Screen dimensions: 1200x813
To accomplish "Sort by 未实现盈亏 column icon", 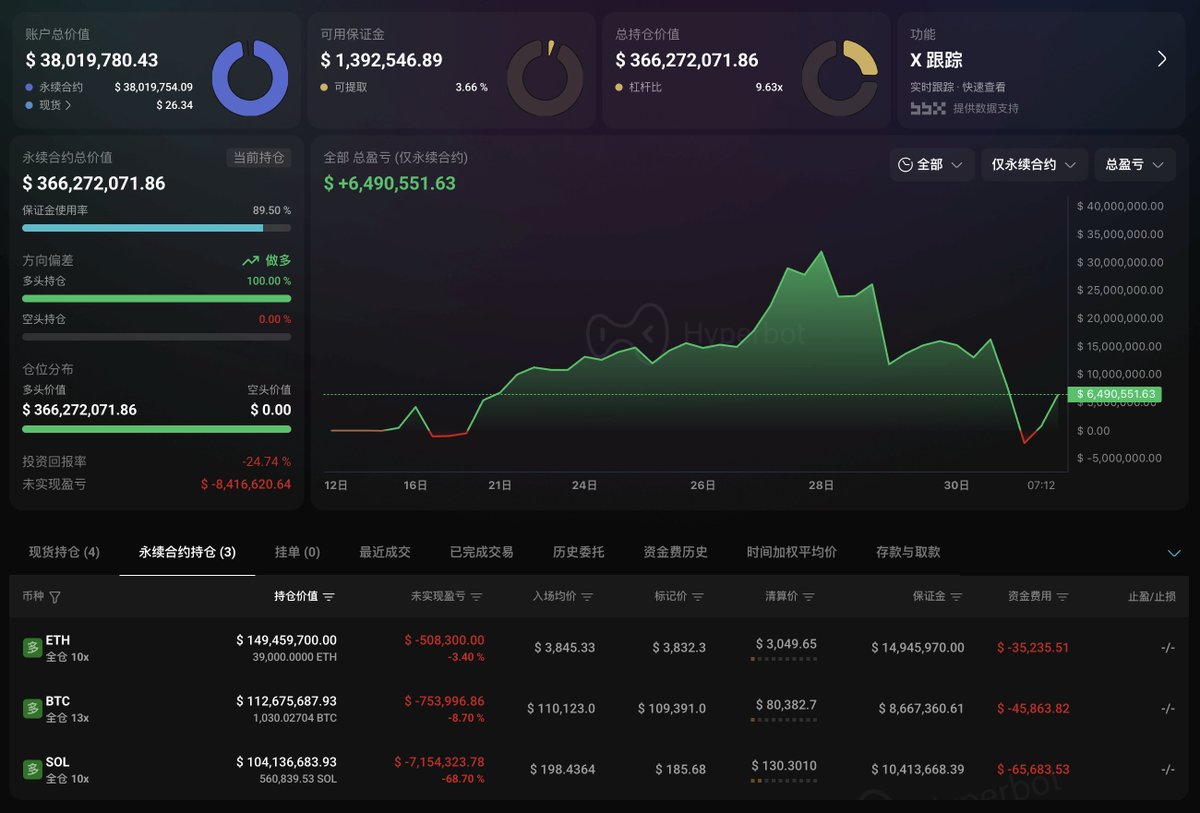I will coord(476,597).
